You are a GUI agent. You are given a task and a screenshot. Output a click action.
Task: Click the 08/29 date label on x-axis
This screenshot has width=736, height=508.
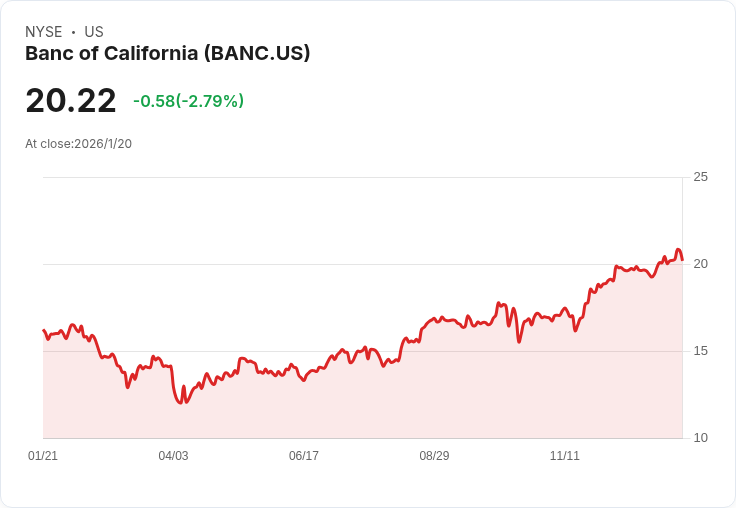434,455
